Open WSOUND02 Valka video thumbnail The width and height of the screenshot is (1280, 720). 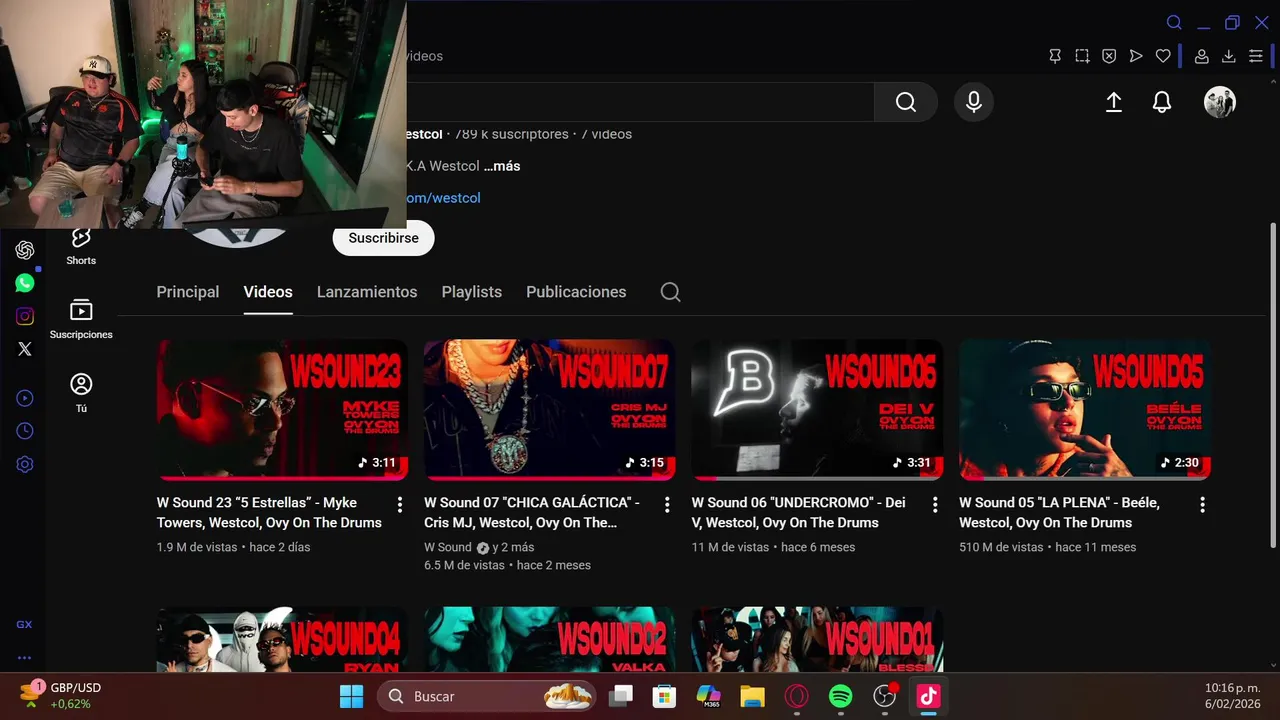tap(549, 640)
